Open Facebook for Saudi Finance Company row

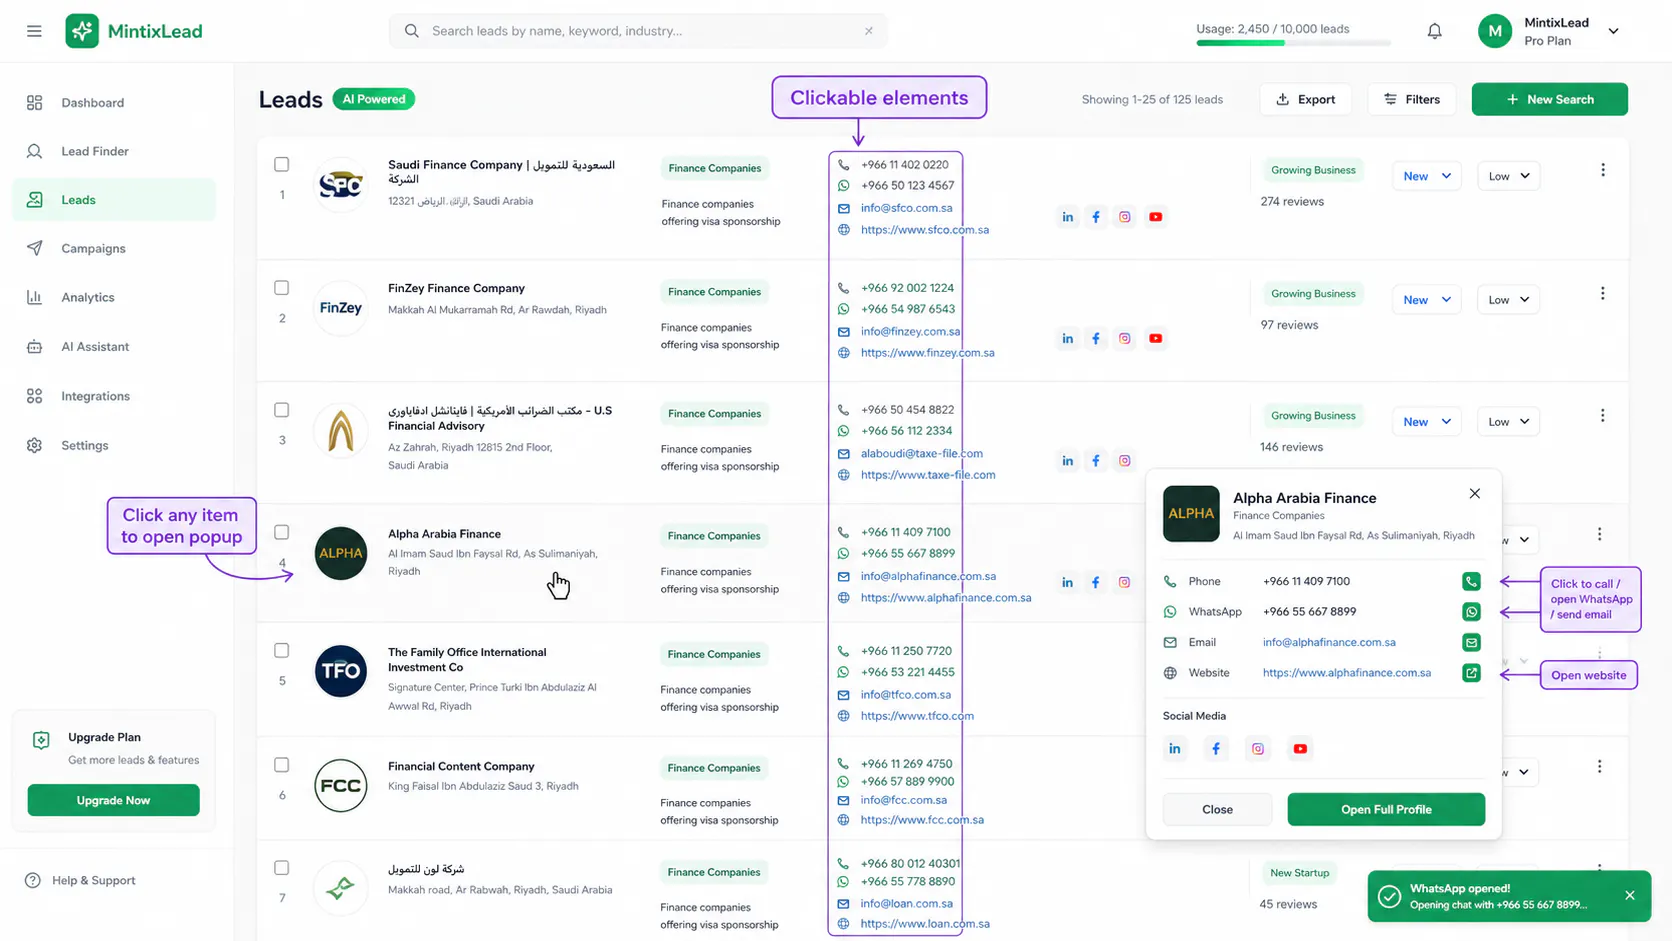click(x=1096, y=217)
